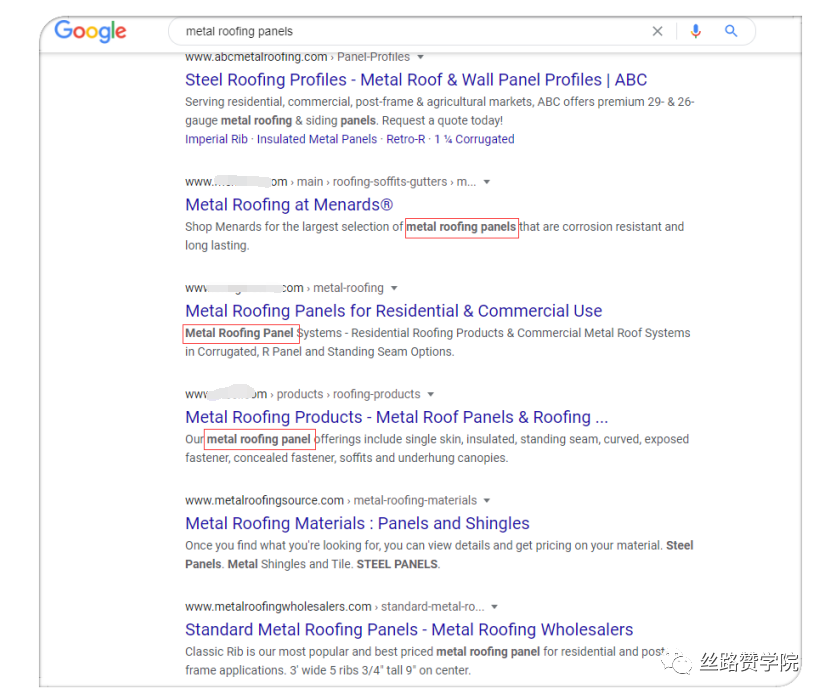Follow the '1 ¼ Corrugated' sitelink

[474, 139]
